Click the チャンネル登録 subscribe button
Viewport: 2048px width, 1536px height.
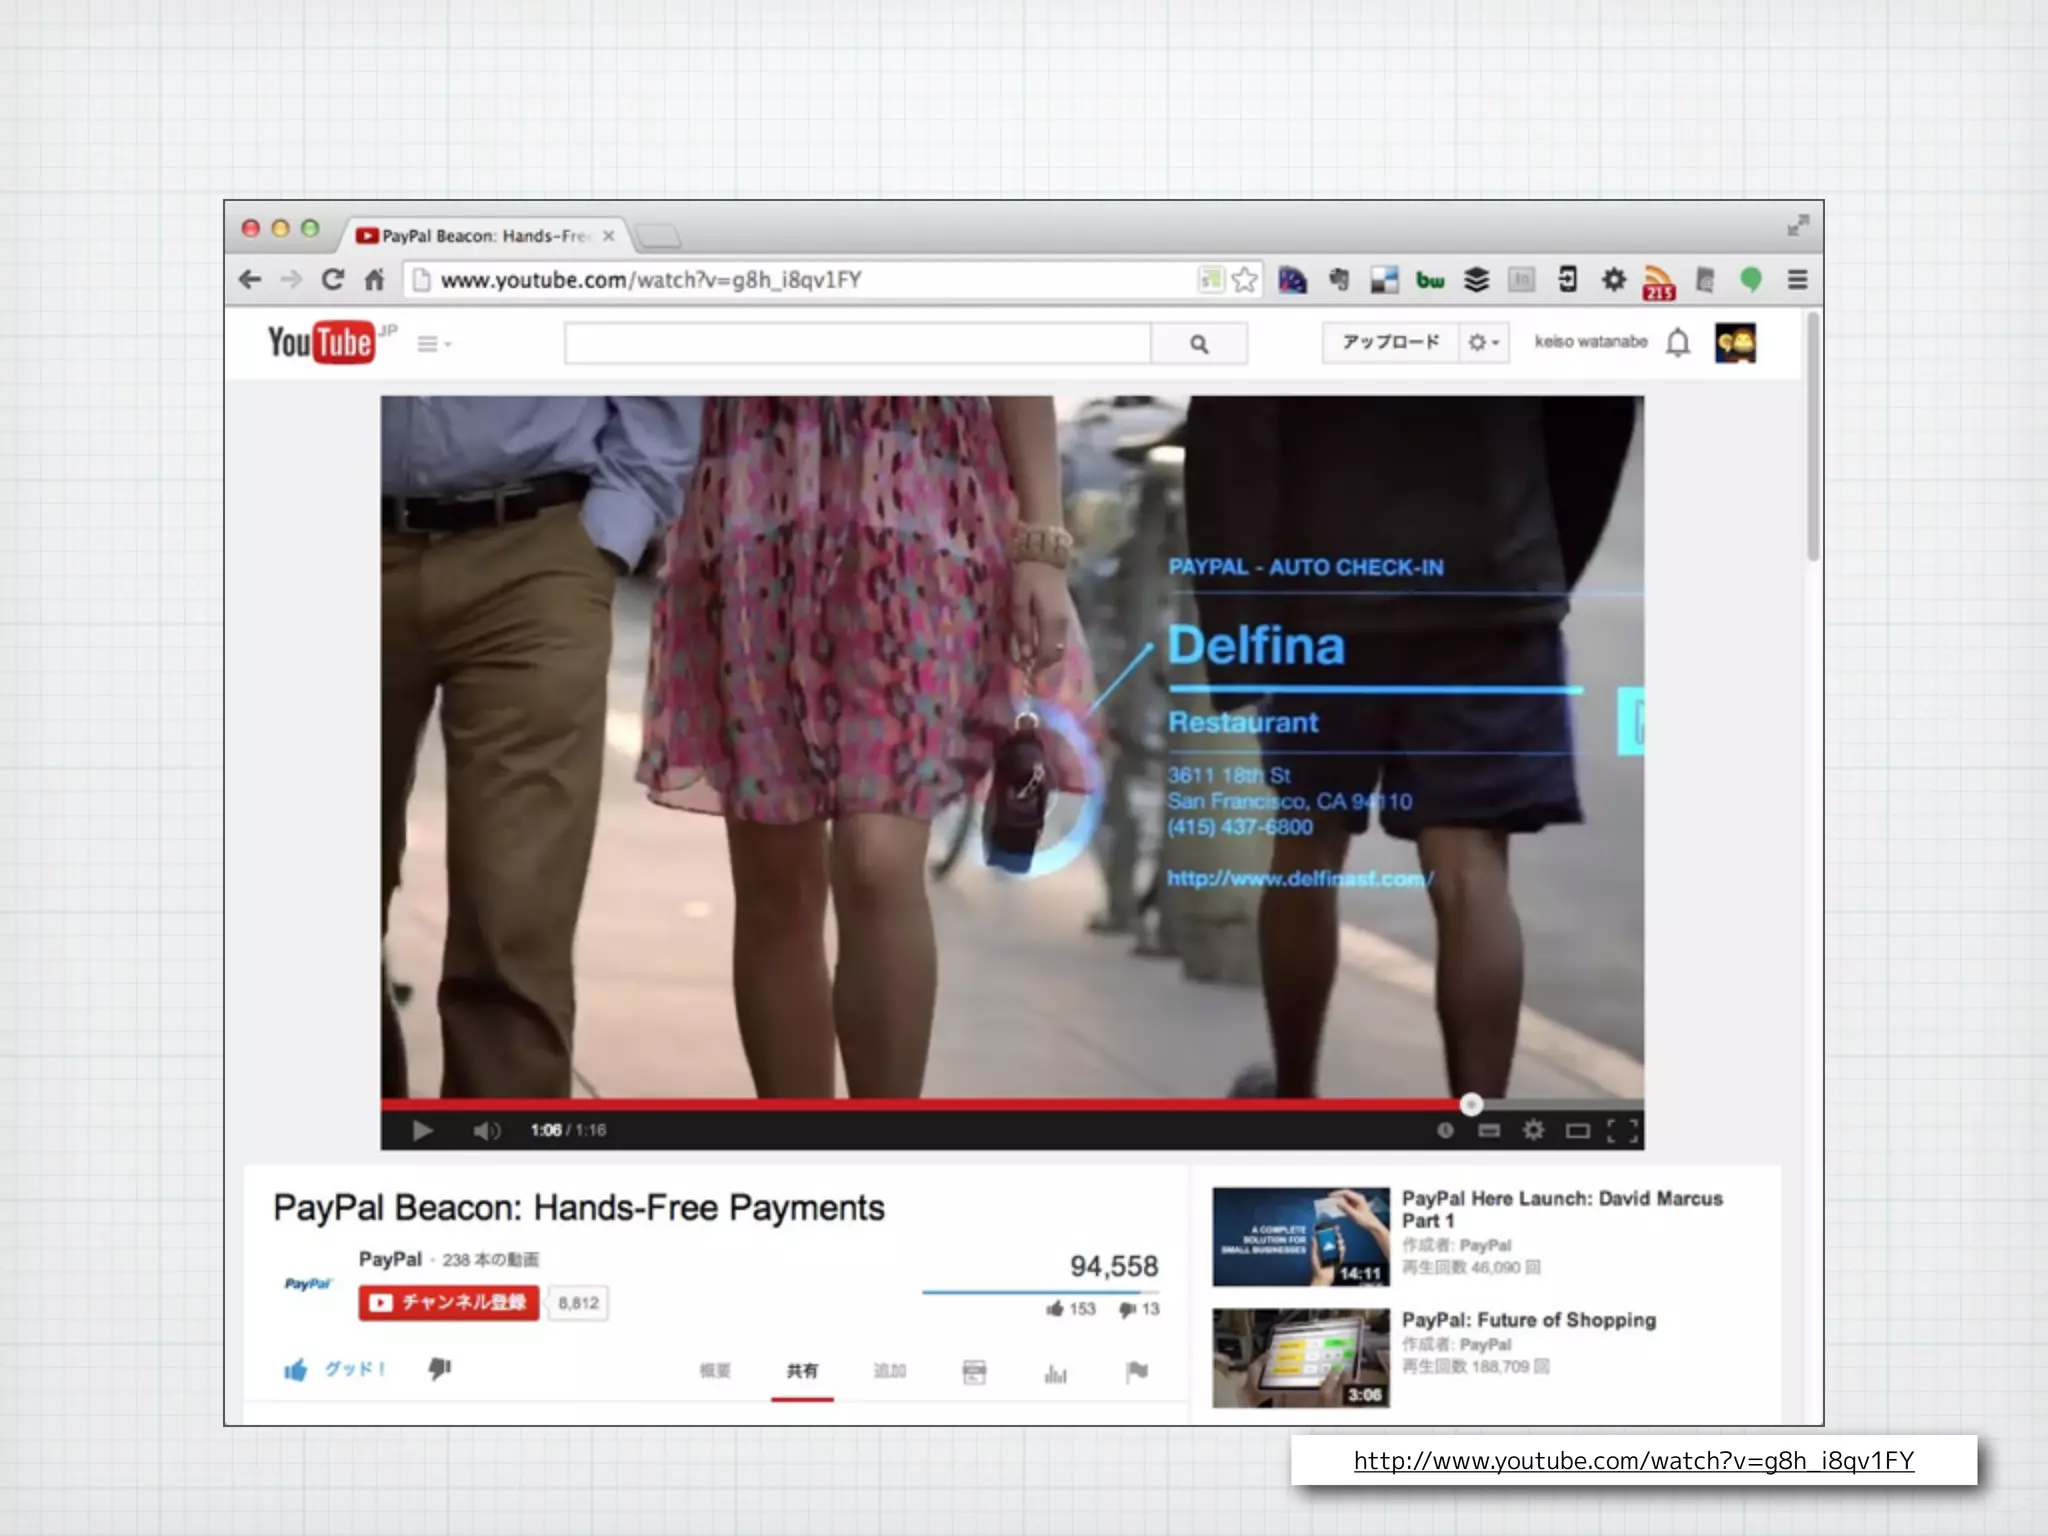449,1302
